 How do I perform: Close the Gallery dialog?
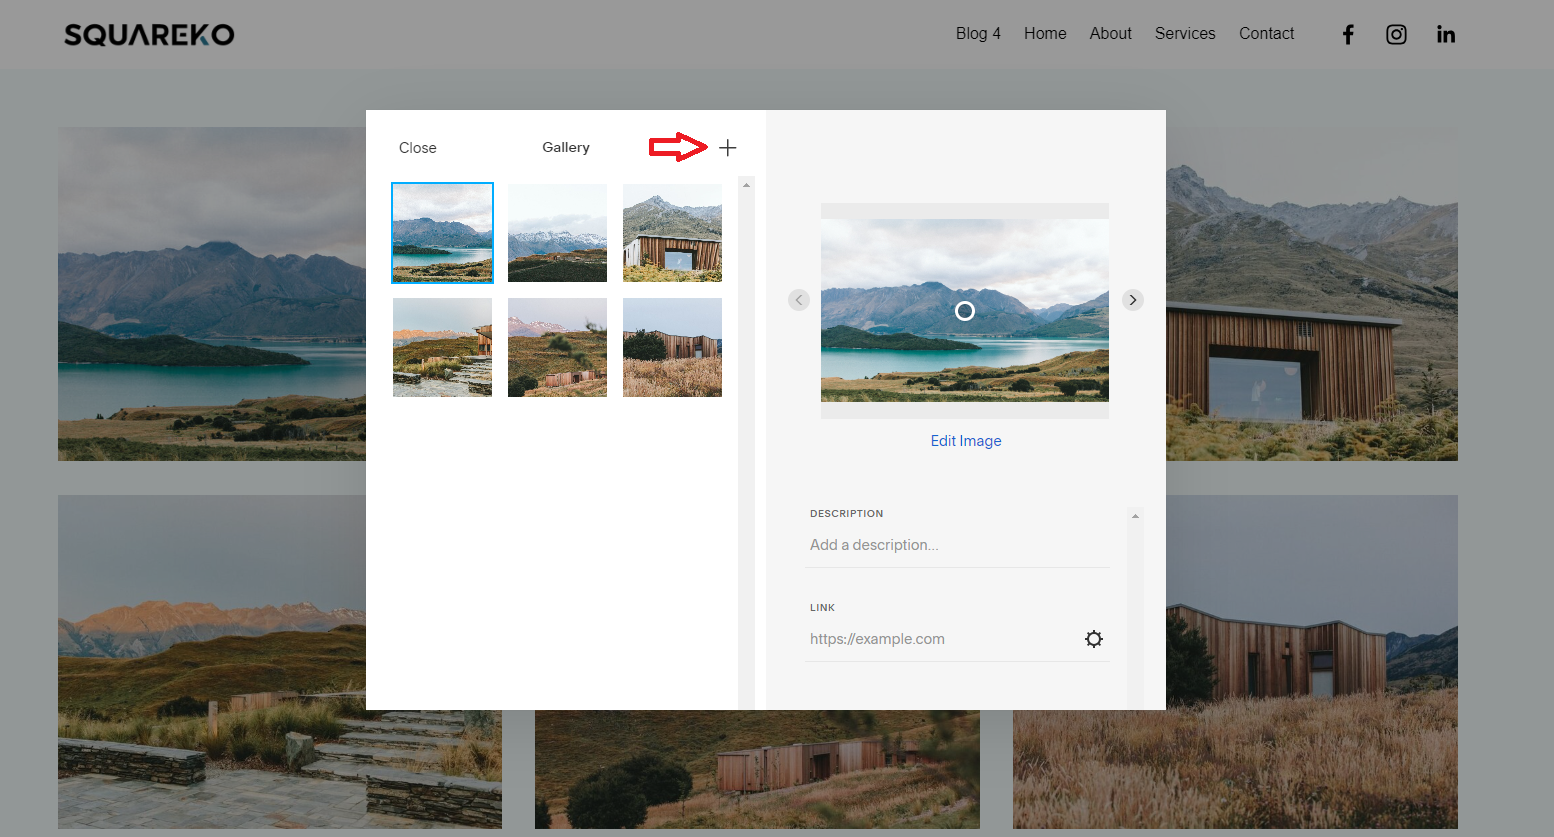click(x=417, y=147)
